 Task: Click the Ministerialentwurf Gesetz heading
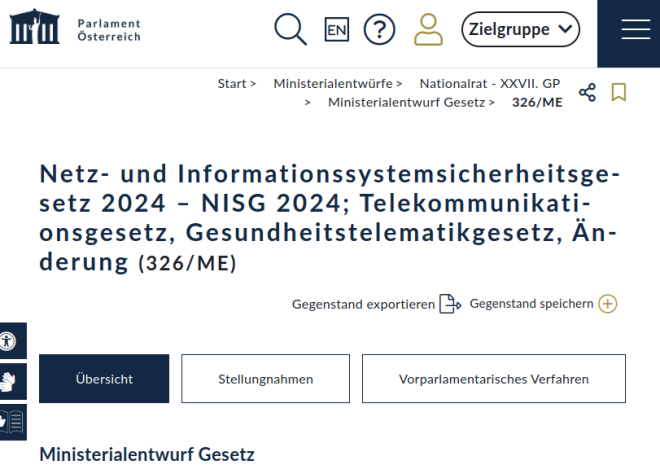point(147,454)
